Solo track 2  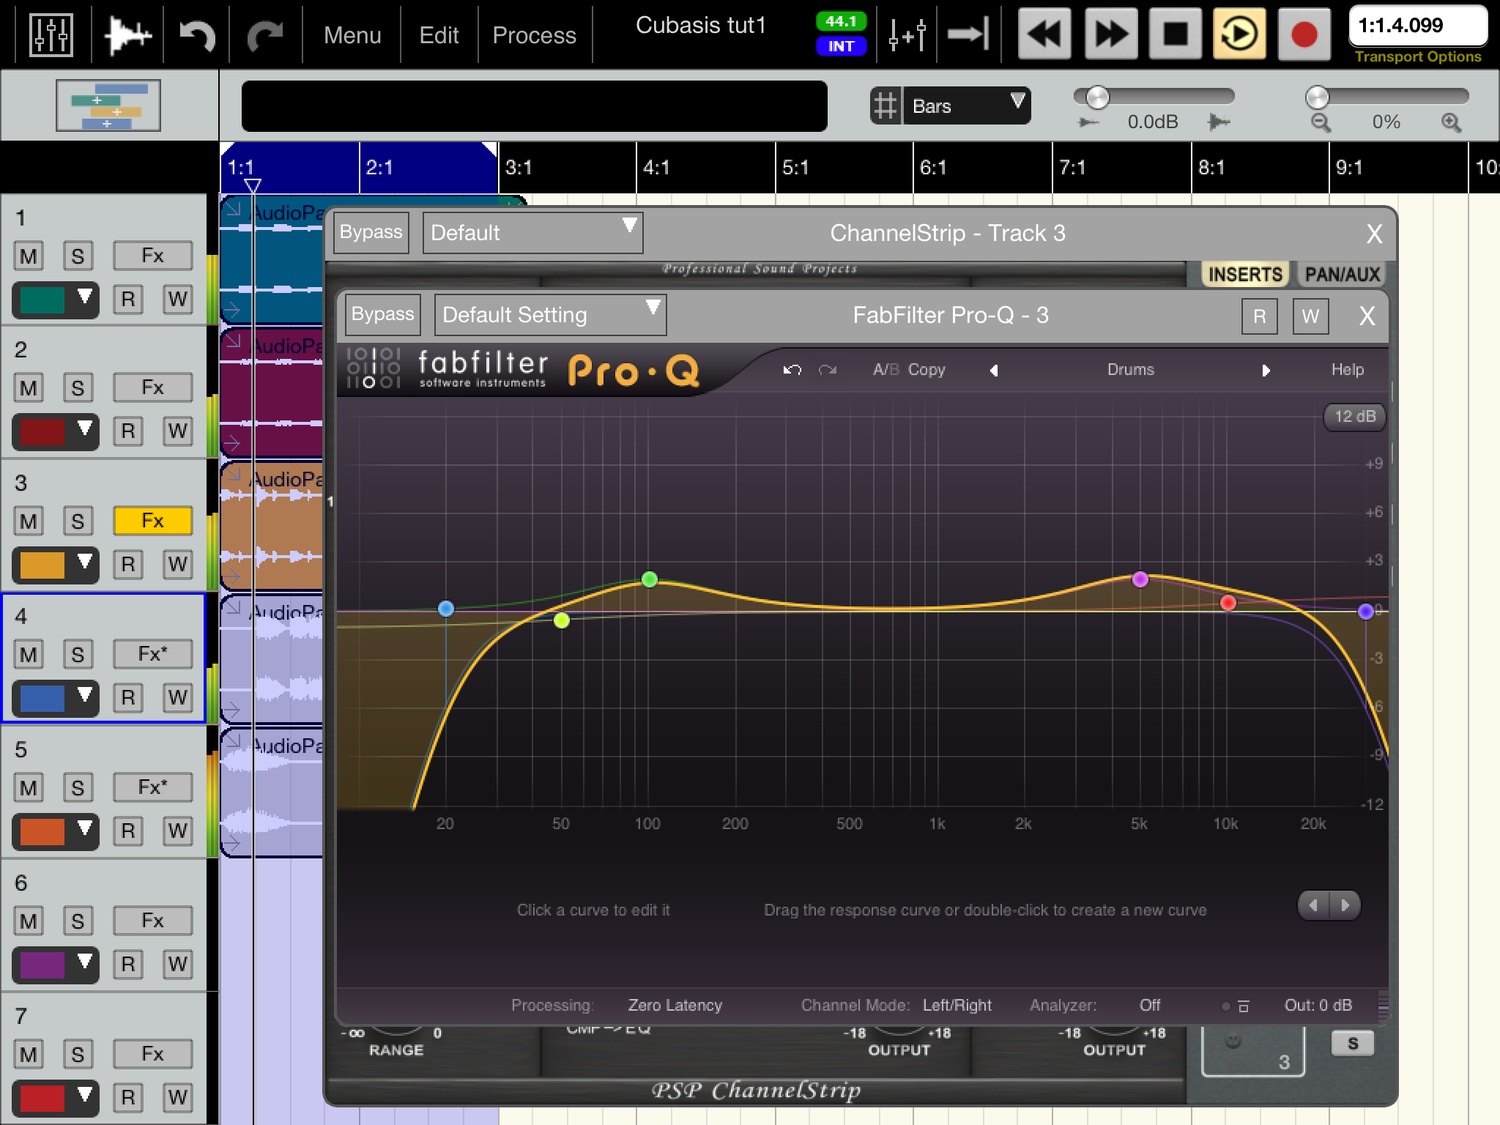pyautogui.click(x=77, y=388)
